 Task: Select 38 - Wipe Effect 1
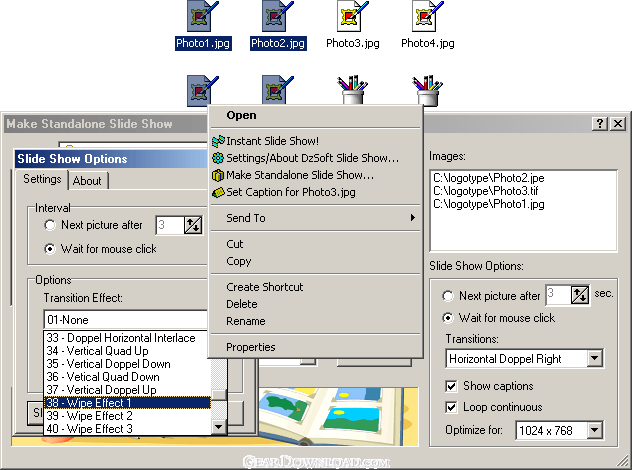127,403
